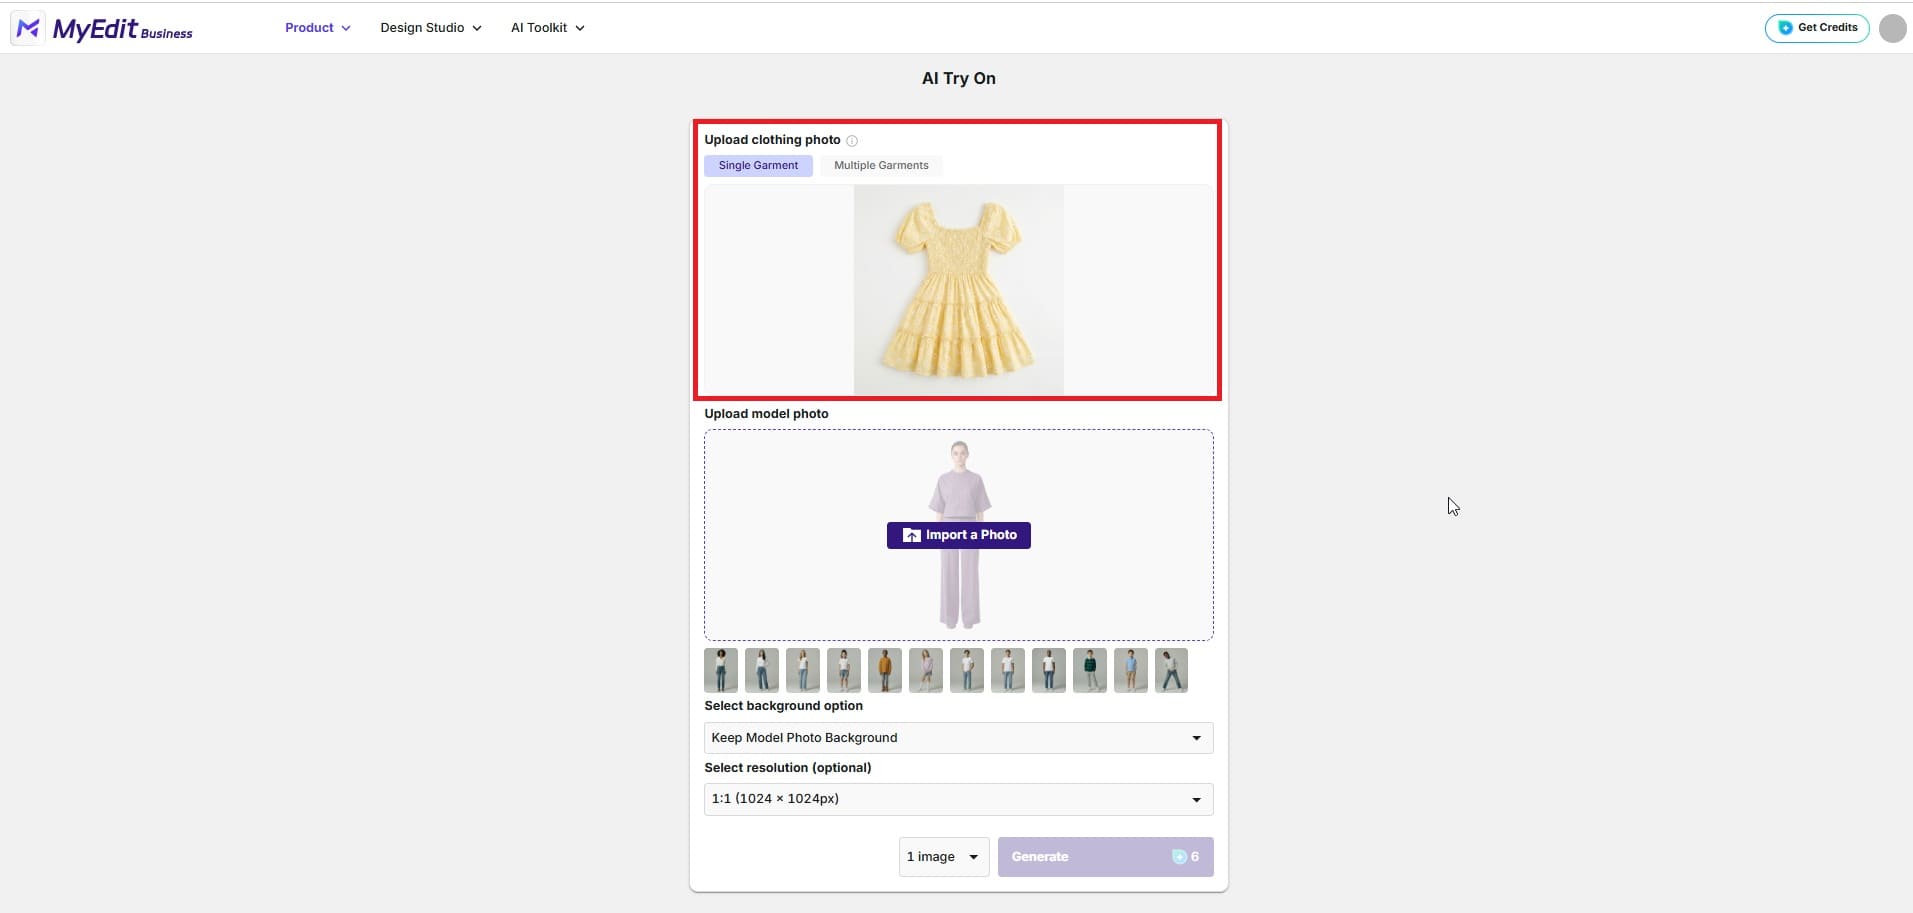1913x913 pixels.
Task: Click the coin icon inside Get Credits
Action: point(1785,28)
